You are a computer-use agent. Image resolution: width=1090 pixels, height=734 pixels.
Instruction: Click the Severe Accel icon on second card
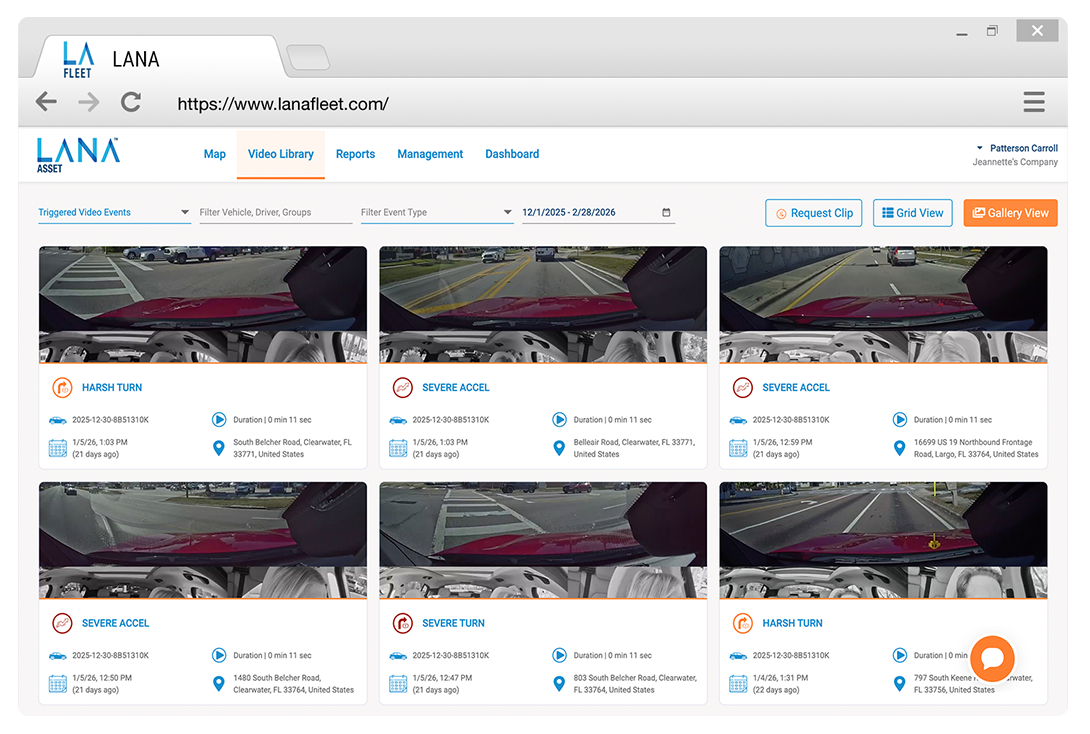pos(400,387)
